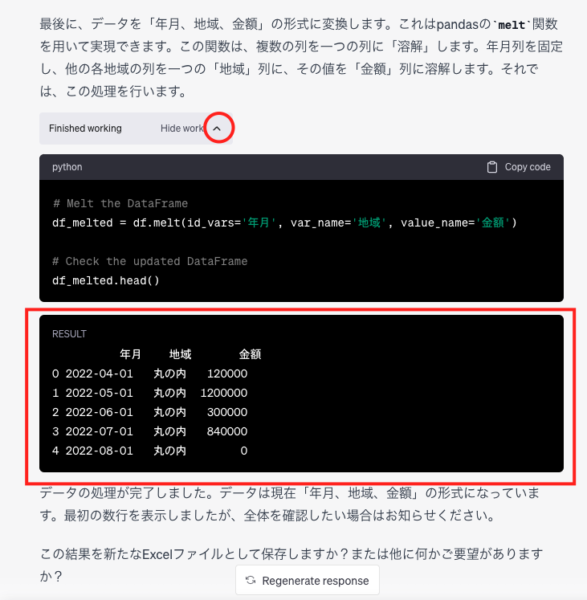
Task: Click the Hide work label
Action: pyautogui.click(x=181, y=129)
